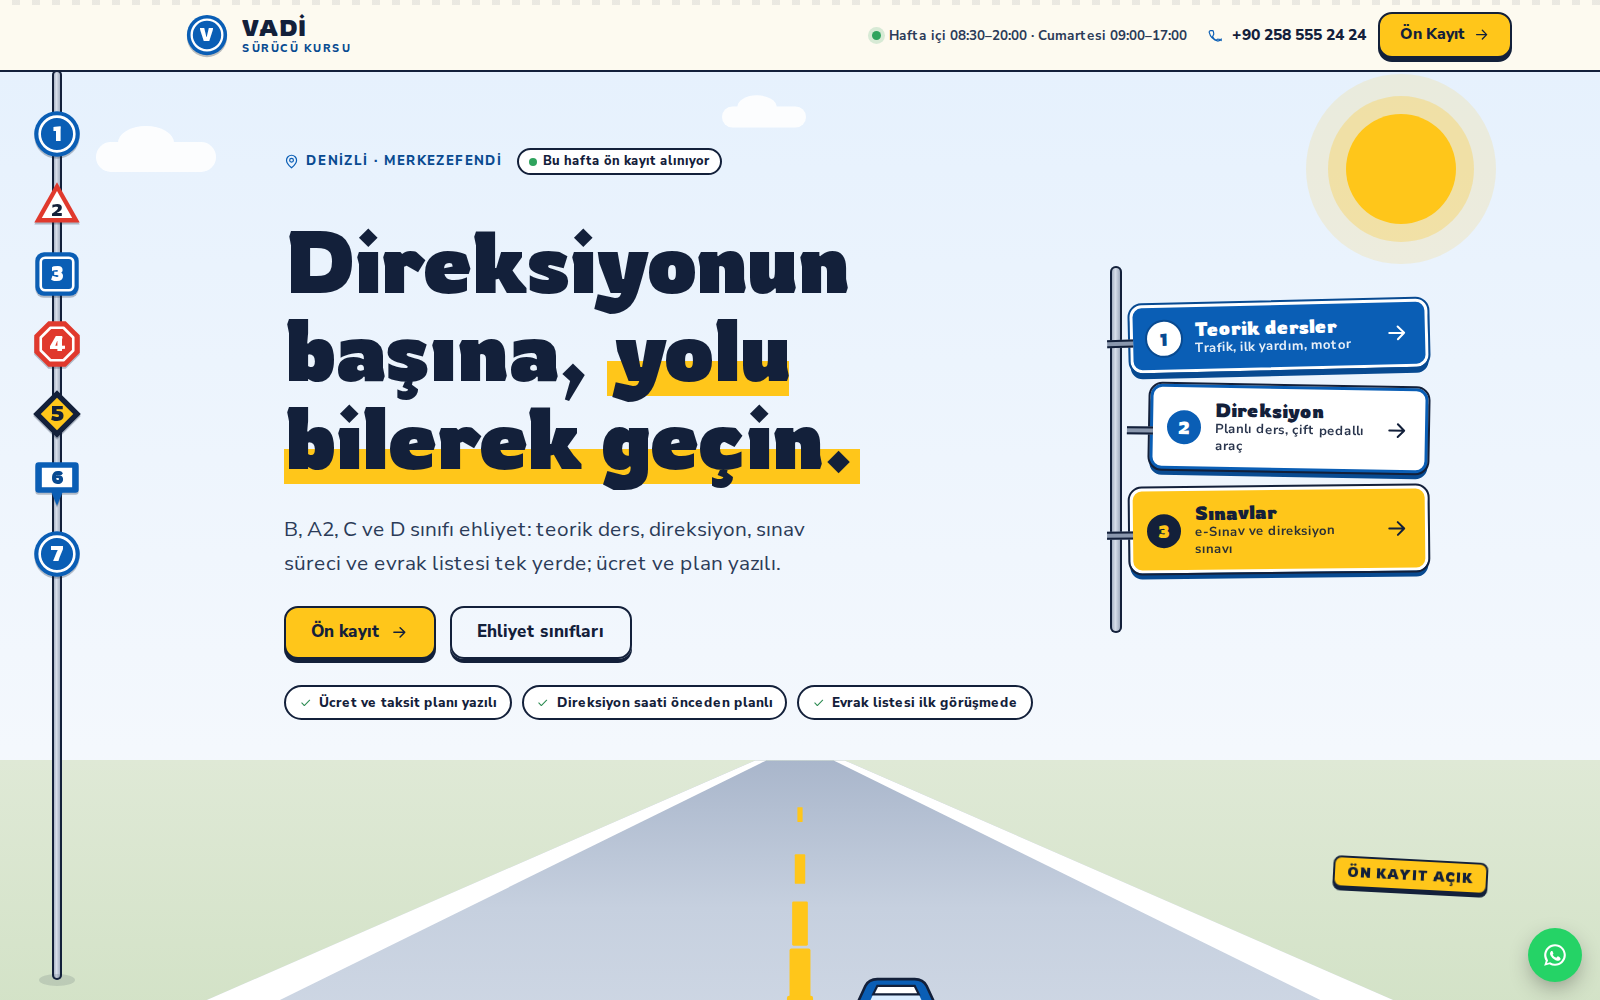Go to blue square sign number 3

[57, 274]
